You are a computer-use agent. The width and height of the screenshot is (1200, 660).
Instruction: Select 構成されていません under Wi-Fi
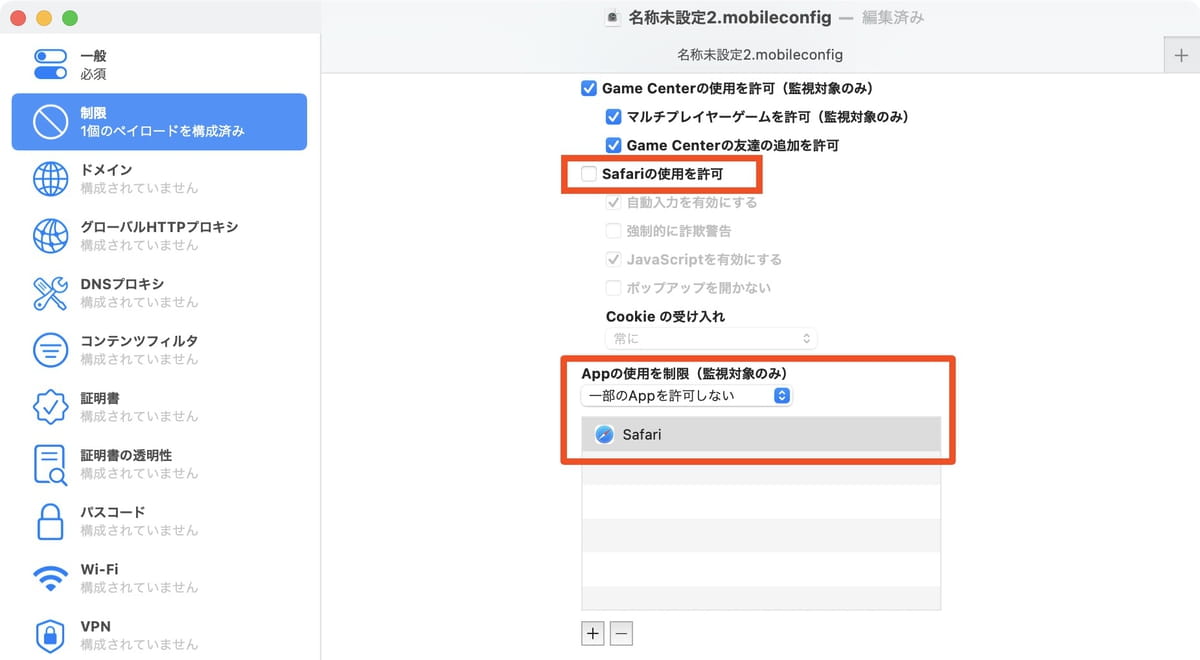pos(139,587)
